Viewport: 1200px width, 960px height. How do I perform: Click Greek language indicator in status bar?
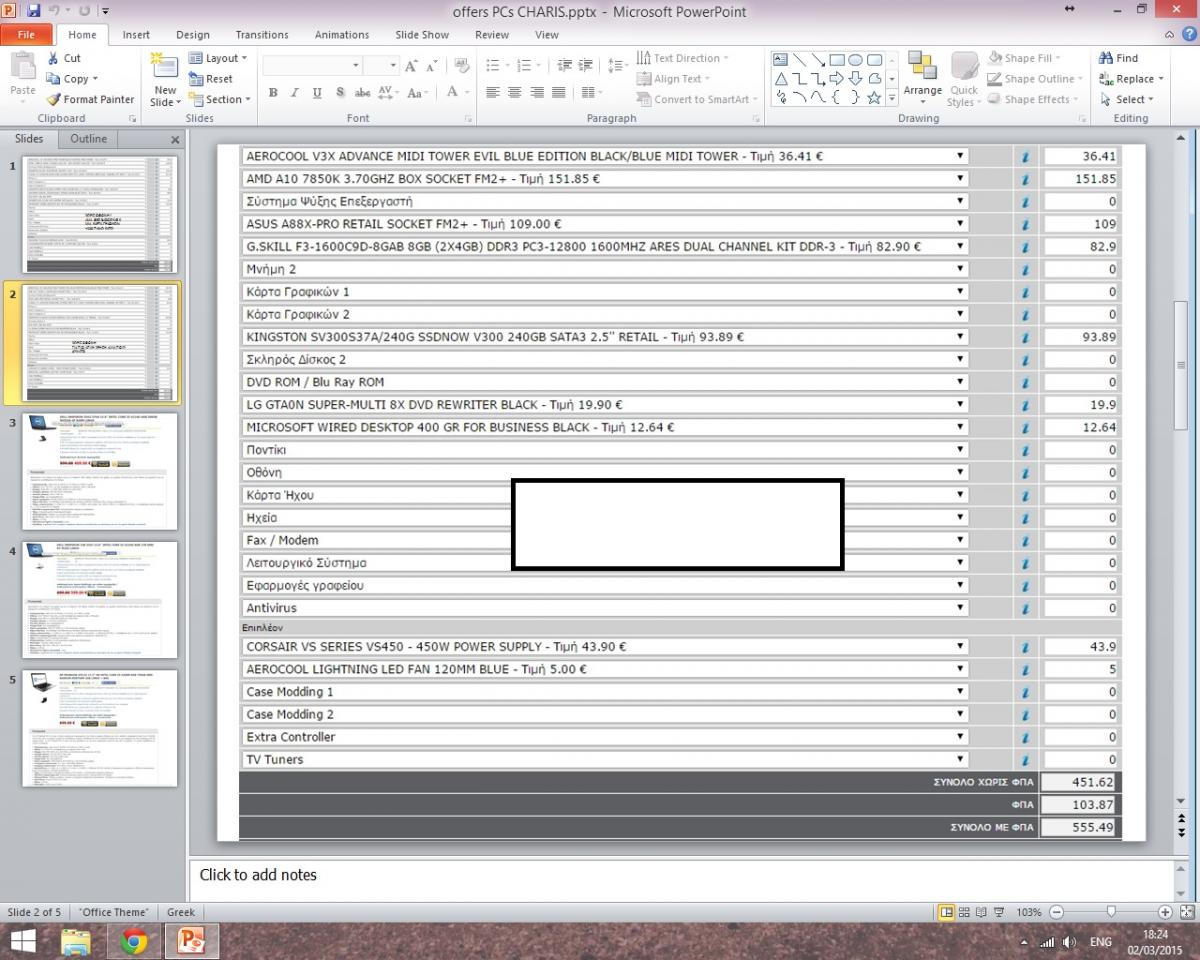181,912
